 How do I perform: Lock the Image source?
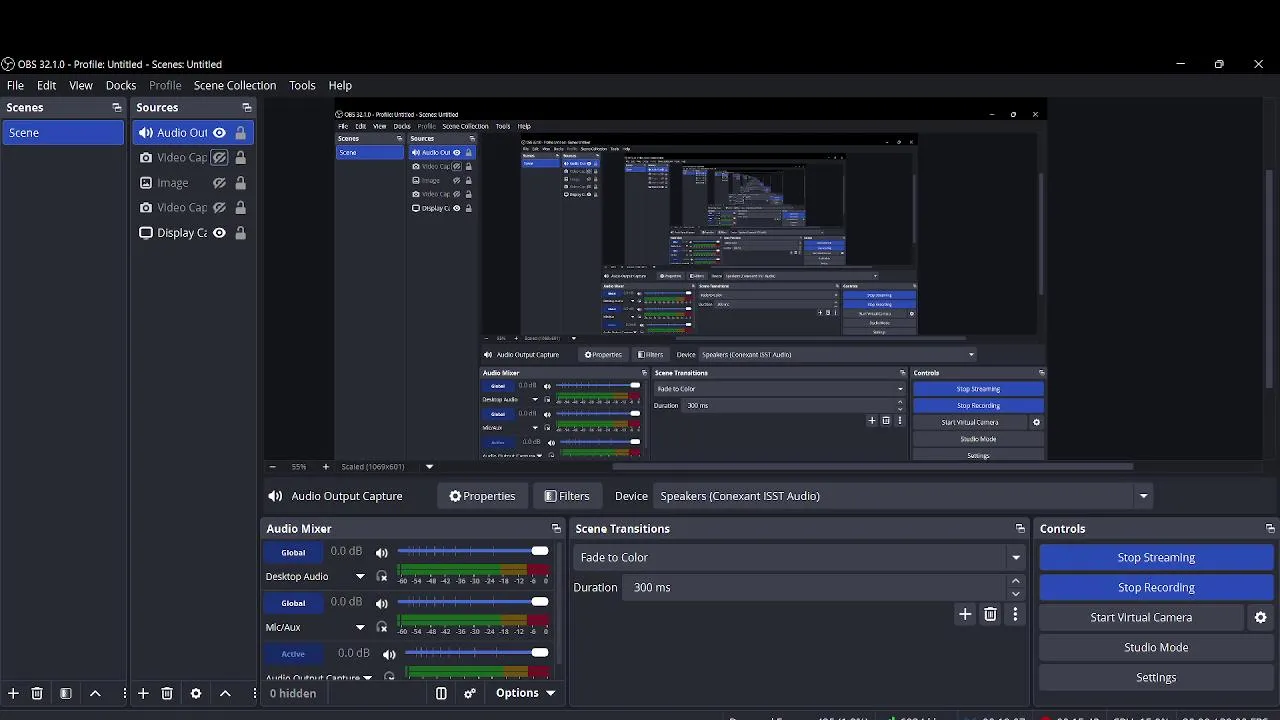240,183
